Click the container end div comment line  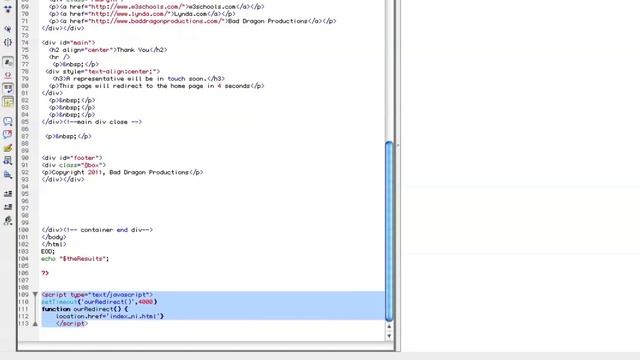tap(97, 230)
